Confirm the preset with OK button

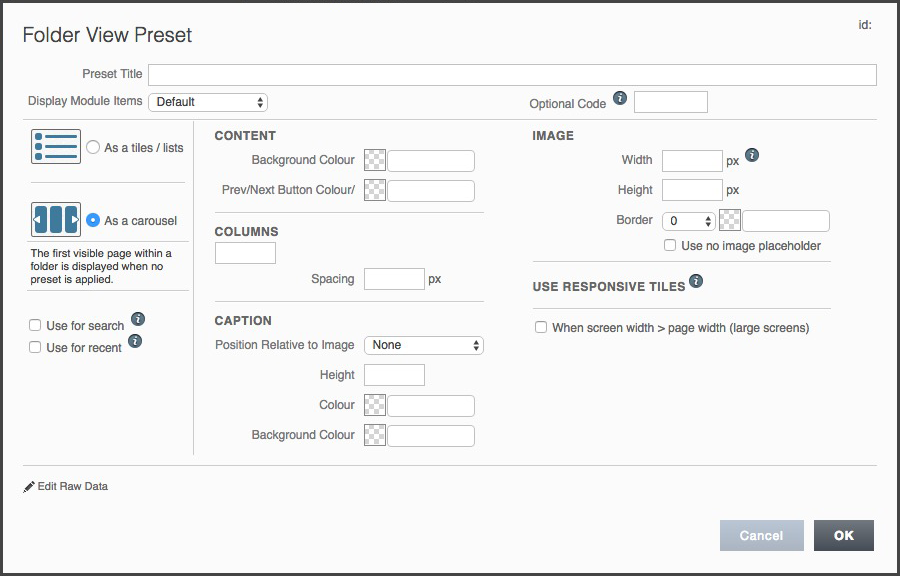[844, 535]
